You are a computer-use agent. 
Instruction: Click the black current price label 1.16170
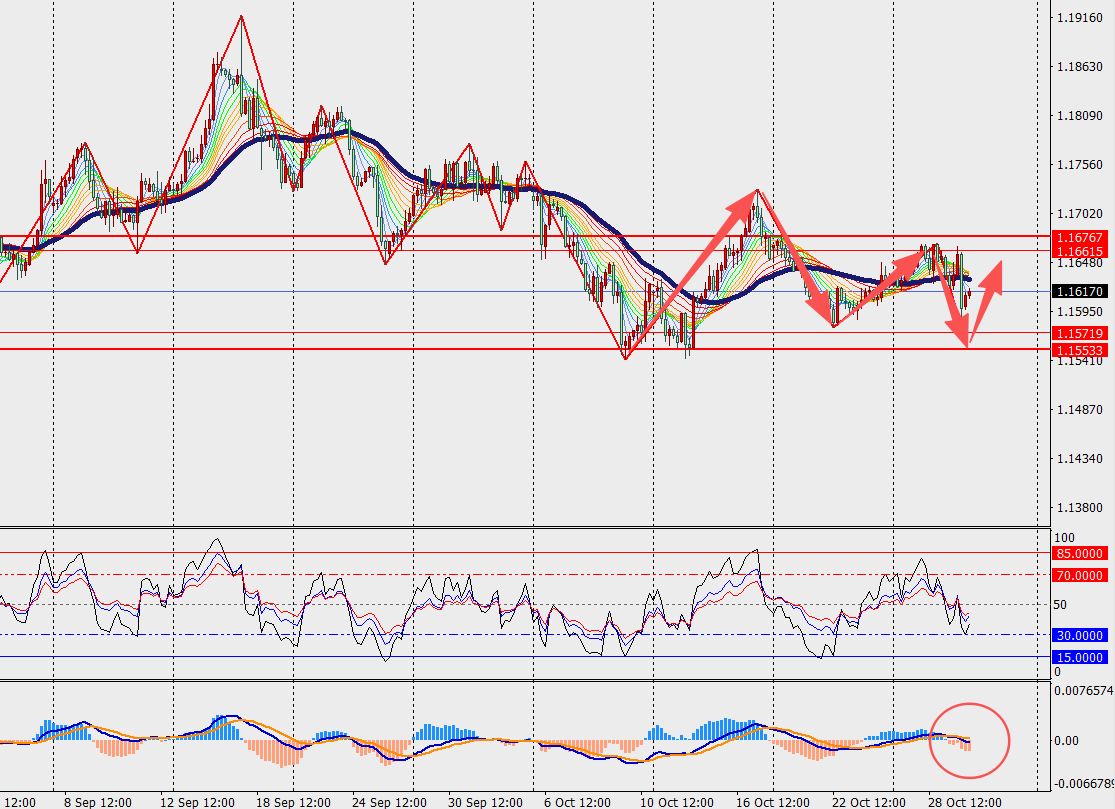pos(1079,291)
